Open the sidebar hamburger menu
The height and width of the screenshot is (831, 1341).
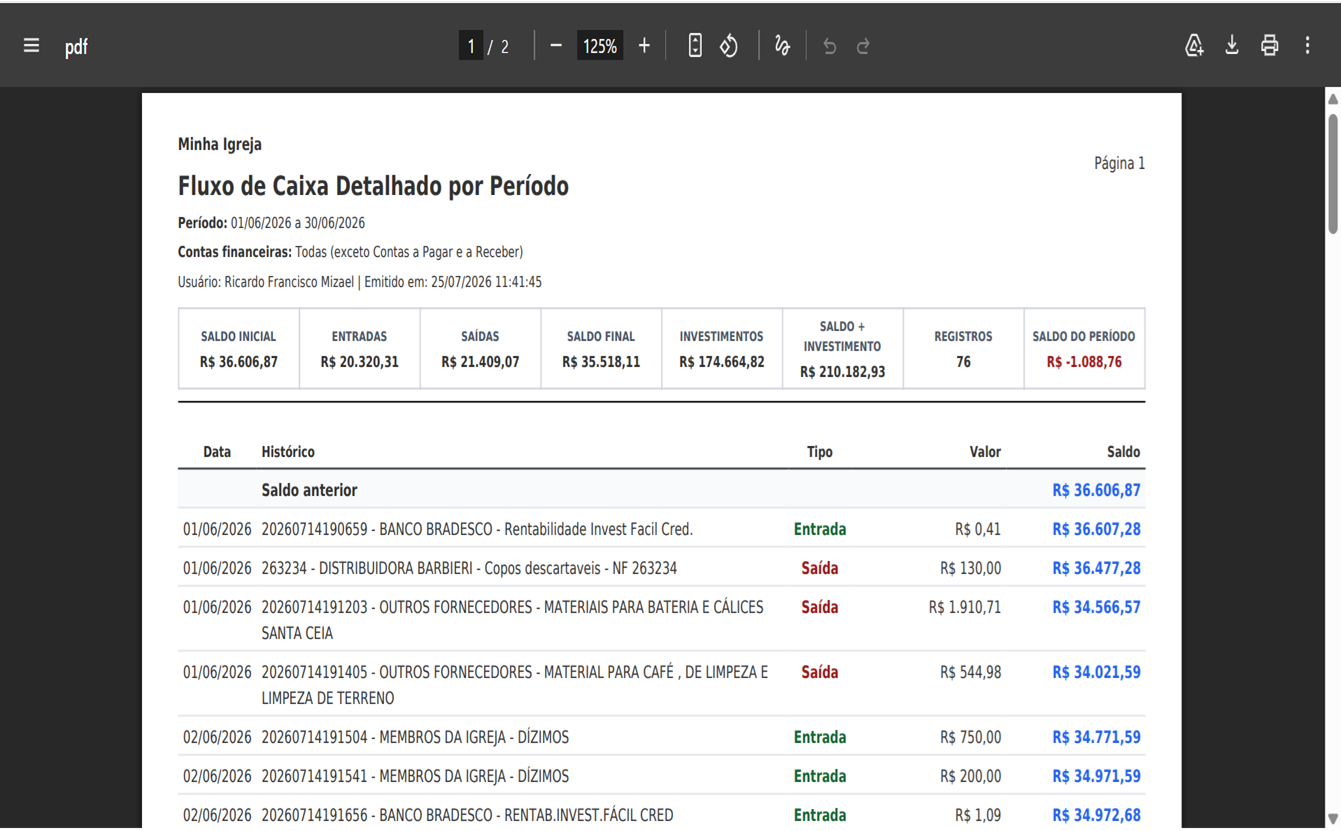pyautogui.click(x=31, y=46)
